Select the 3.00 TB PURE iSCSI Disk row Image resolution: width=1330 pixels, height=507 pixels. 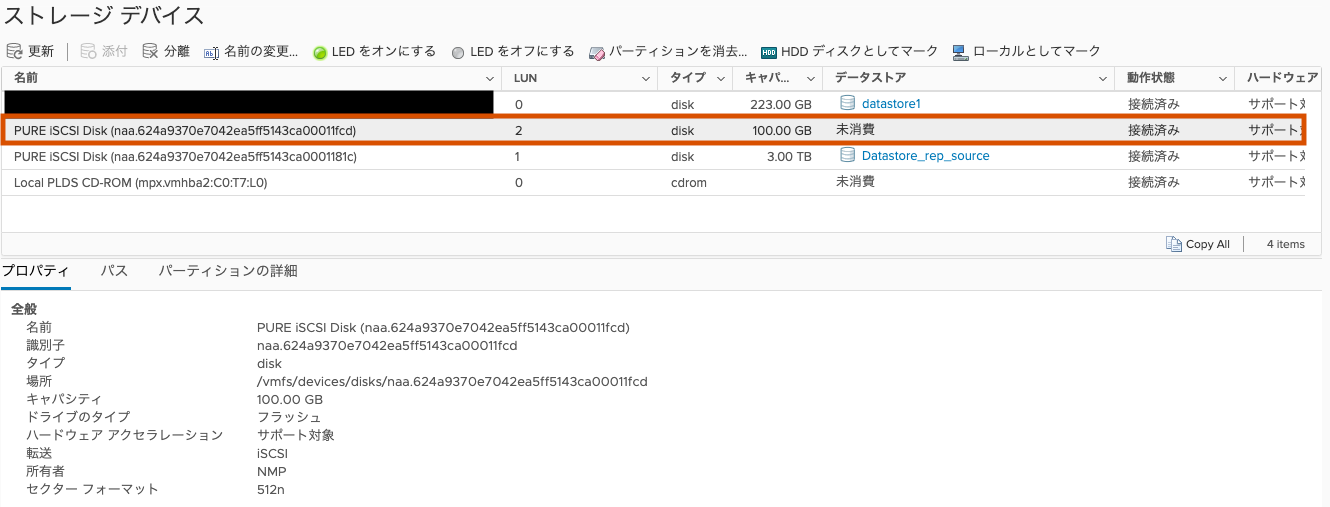(x=185, y=156)
